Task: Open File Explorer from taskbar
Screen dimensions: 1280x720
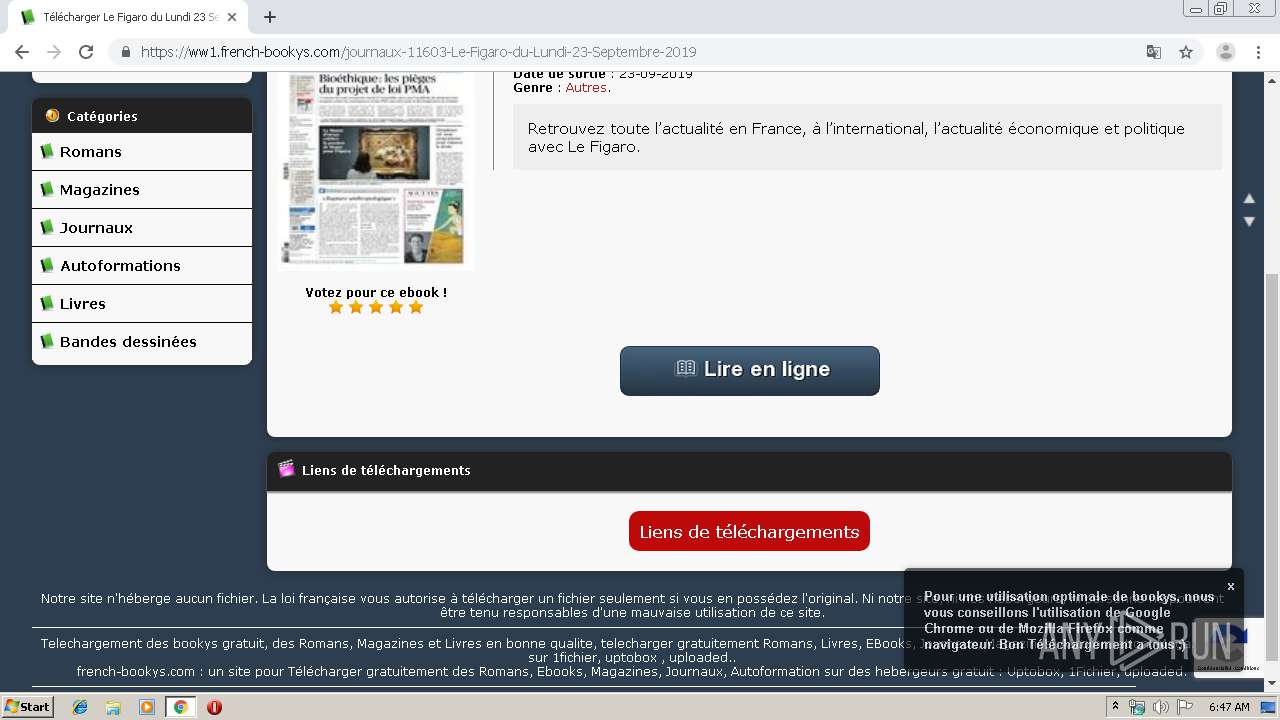Action: pos(113,707)
